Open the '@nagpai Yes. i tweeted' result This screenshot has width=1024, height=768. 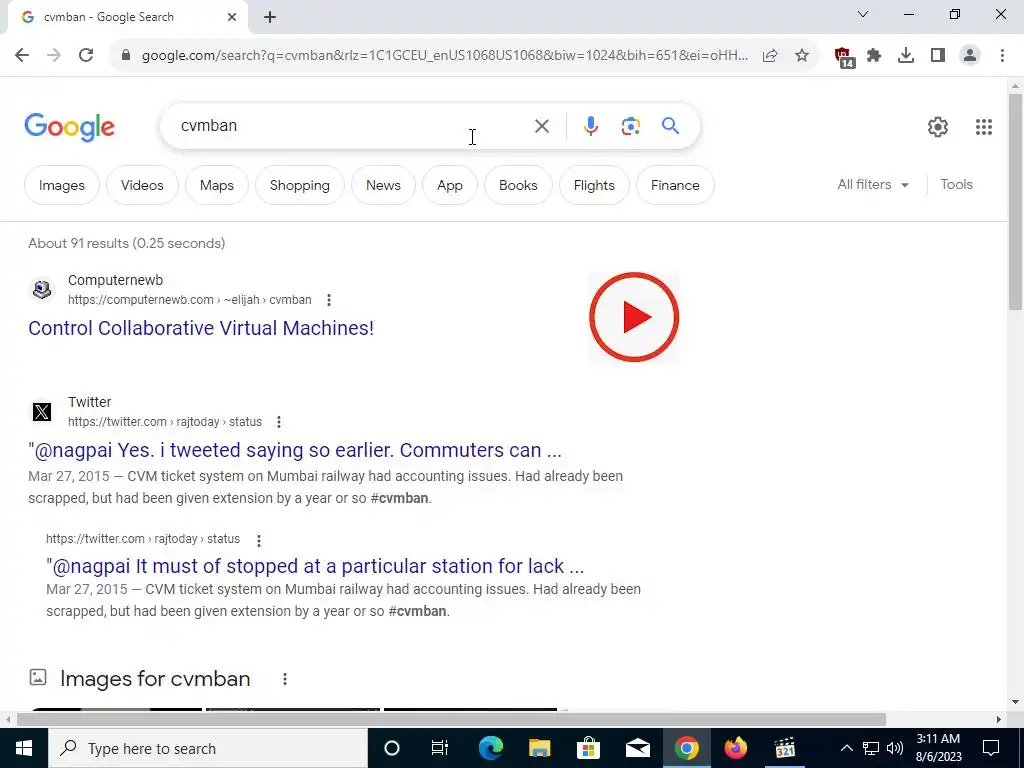295,450
